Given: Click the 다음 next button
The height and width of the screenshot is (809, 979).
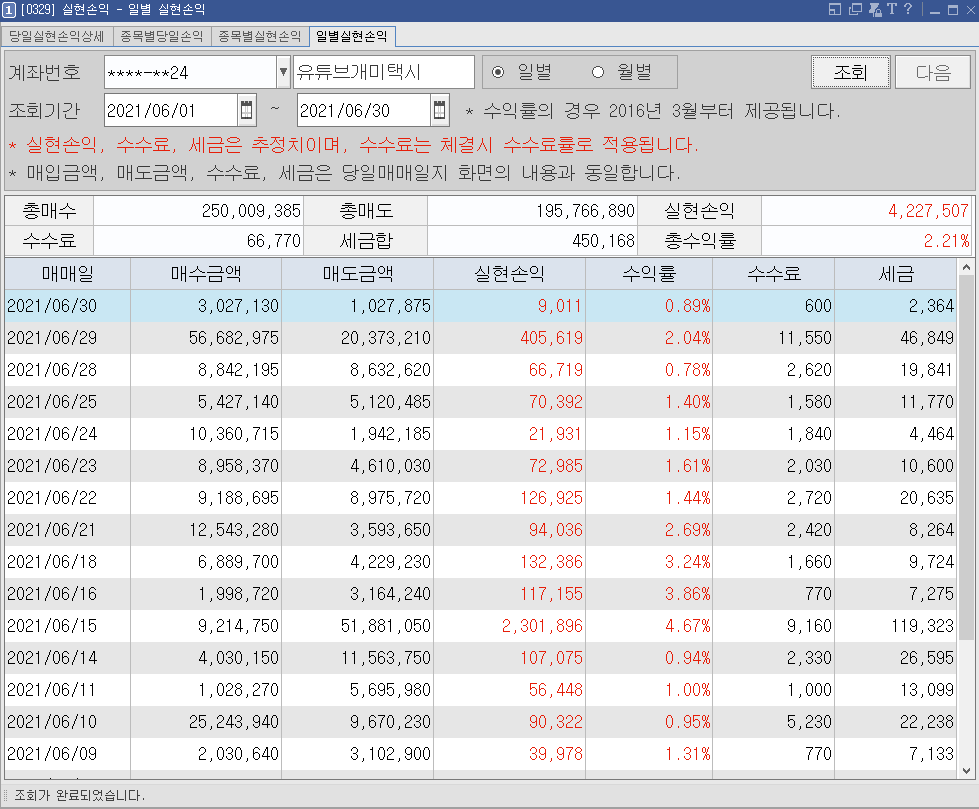Looking at the screenshot, I should (933, 72).
